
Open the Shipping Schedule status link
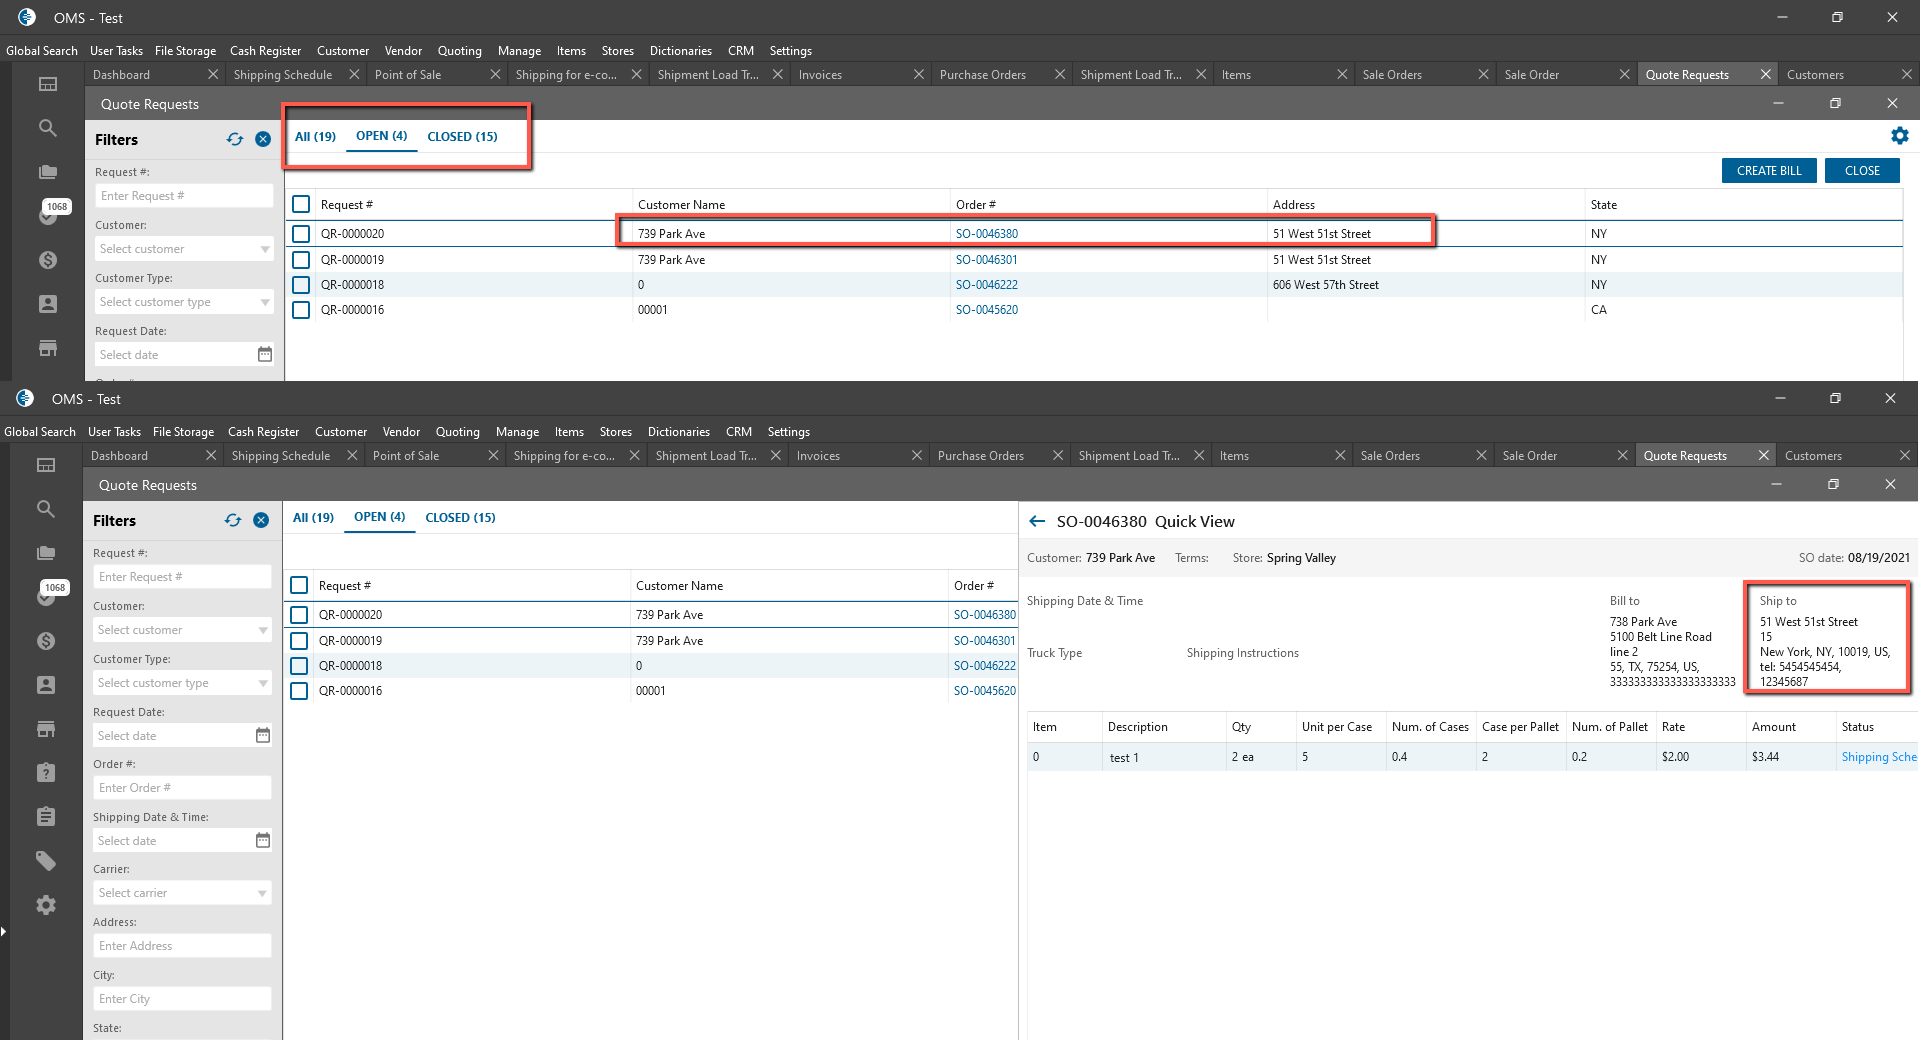click(x=1878, y=757)
